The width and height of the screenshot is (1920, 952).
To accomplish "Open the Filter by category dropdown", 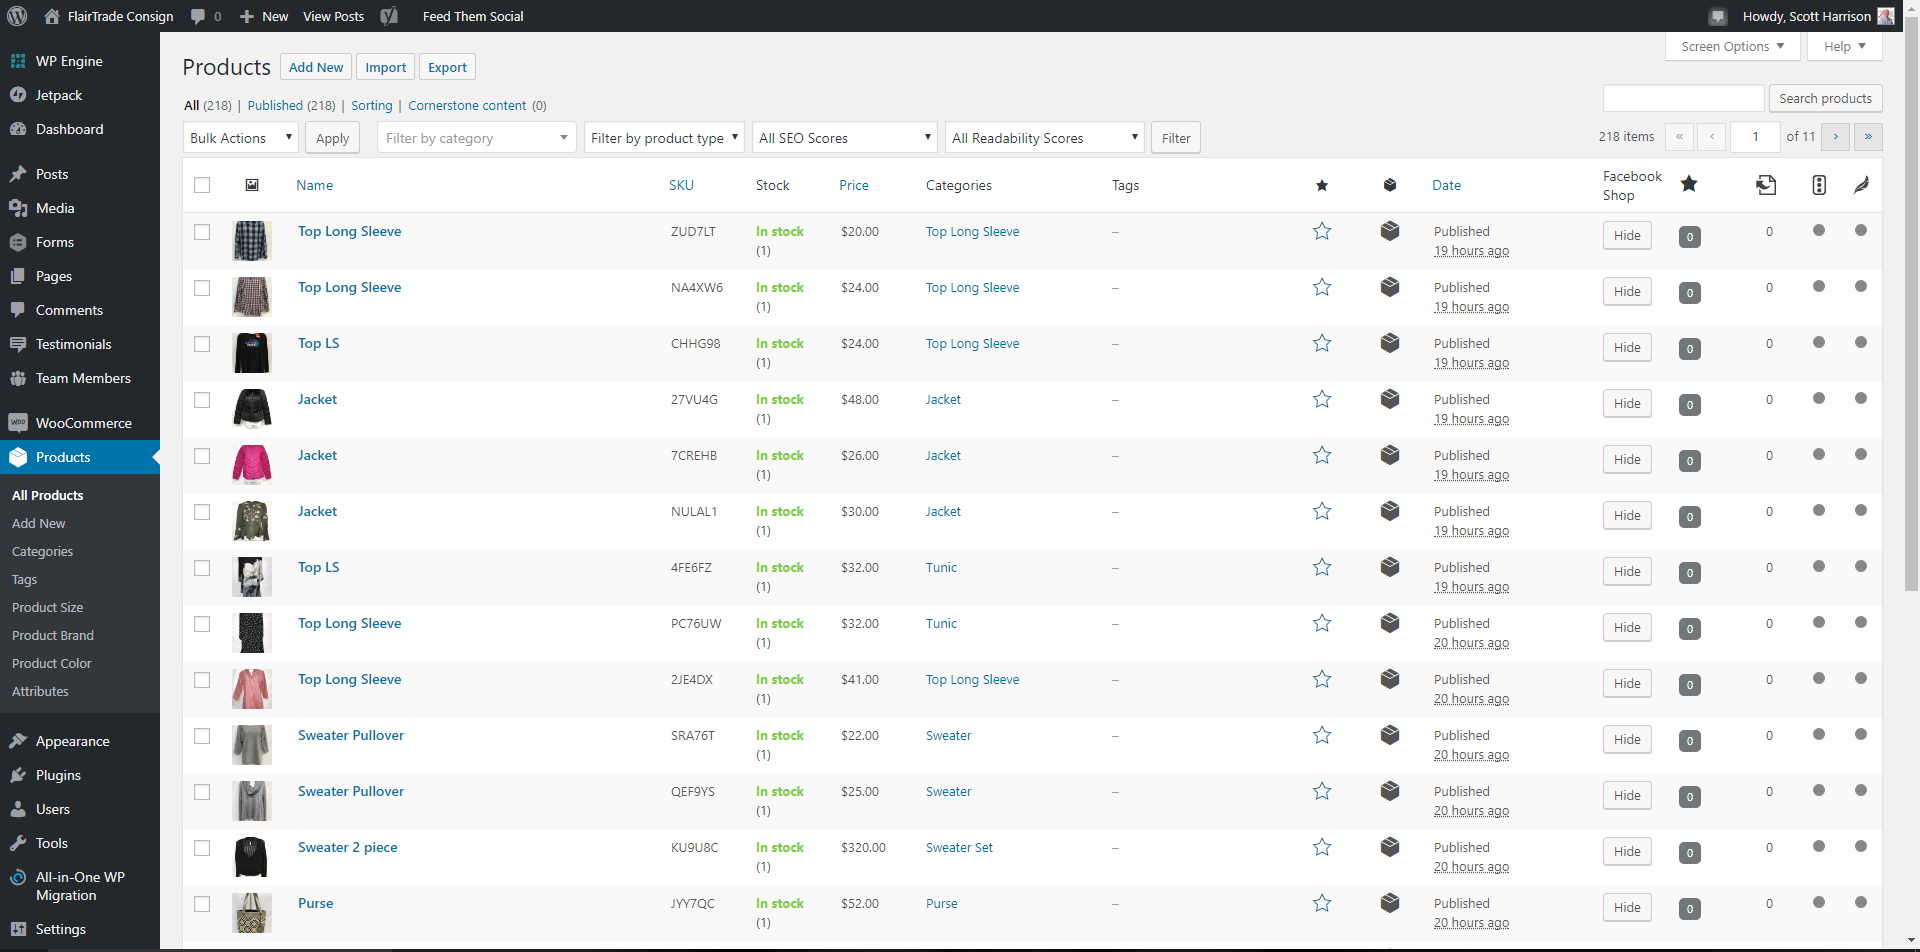I will pyautogui.click(x=476, y=138).
